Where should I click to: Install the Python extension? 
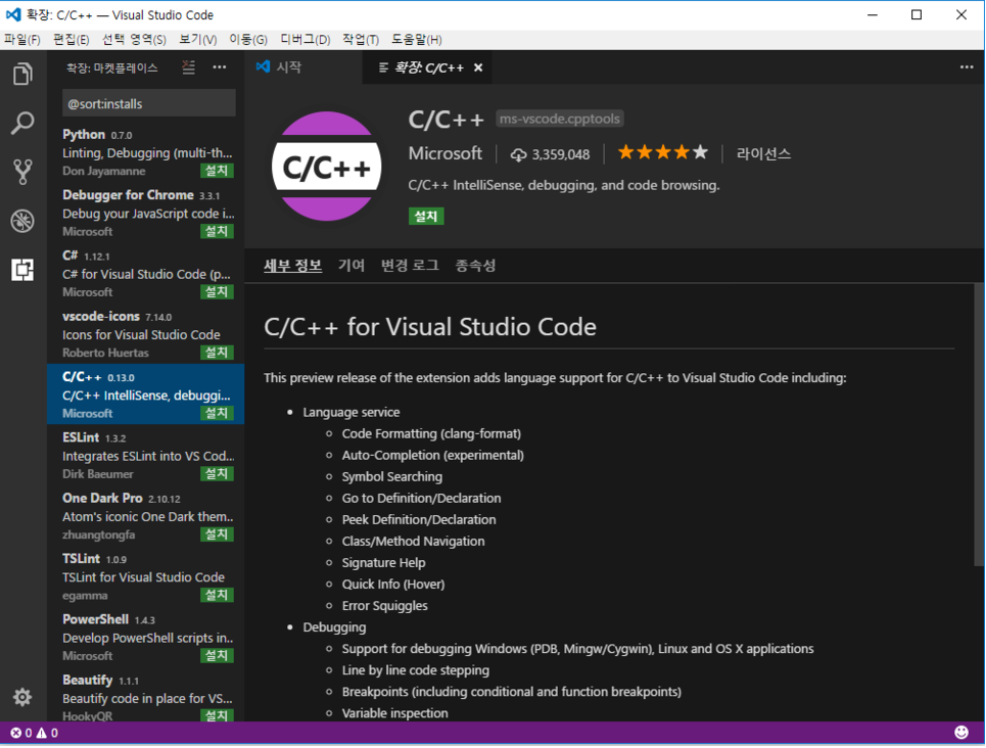[x=217, y=170]
